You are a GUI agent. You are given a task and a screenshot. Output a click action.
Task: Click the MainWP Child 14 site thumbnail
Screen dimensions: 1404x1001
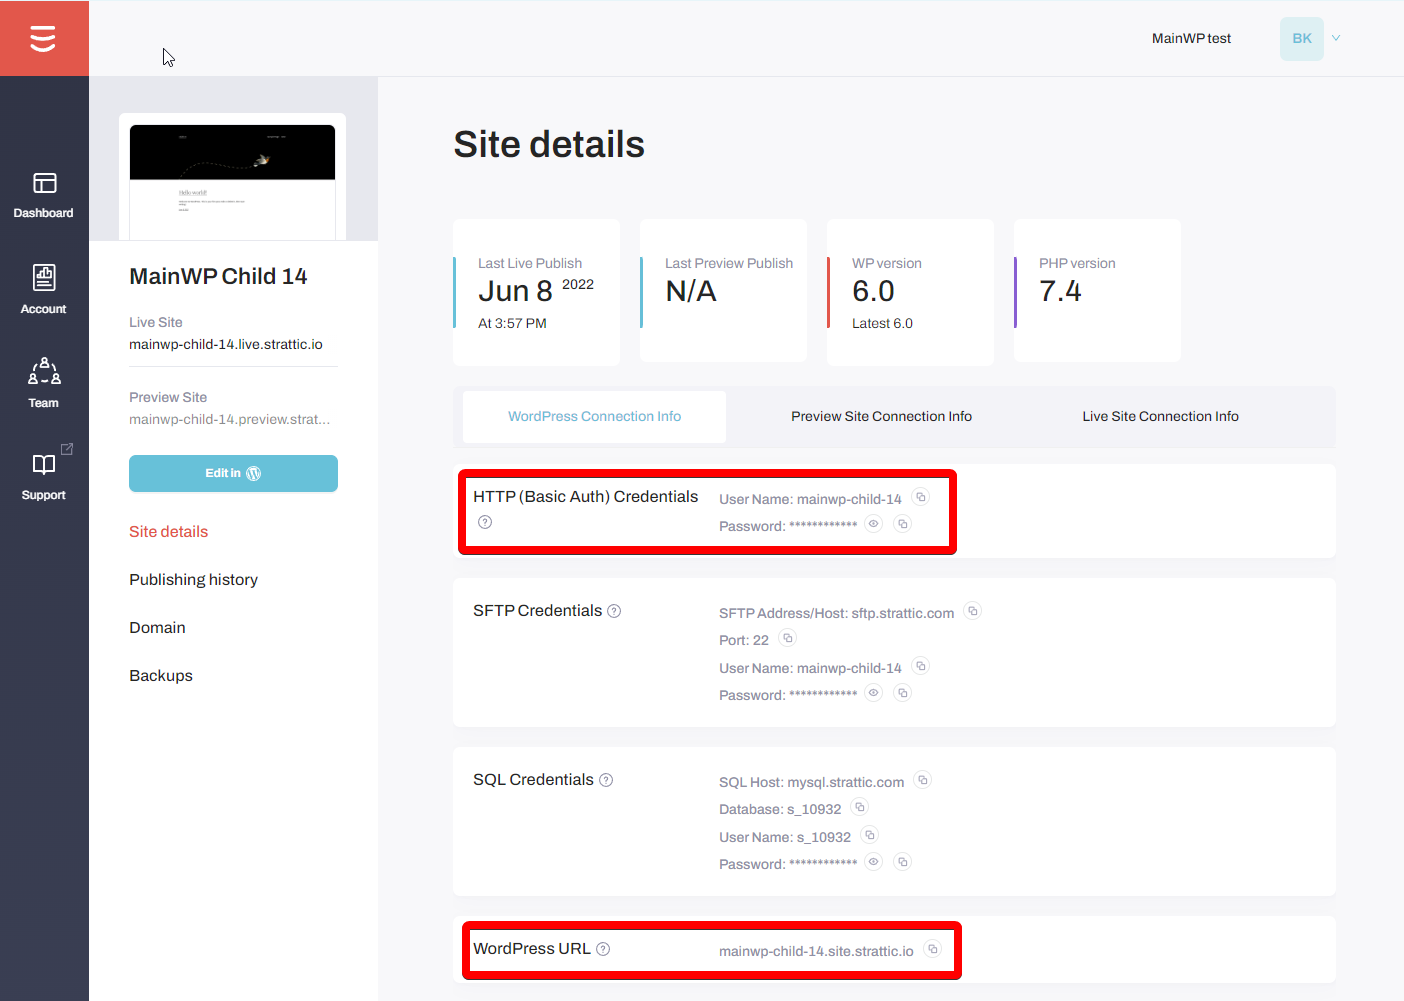pos(233,180)
